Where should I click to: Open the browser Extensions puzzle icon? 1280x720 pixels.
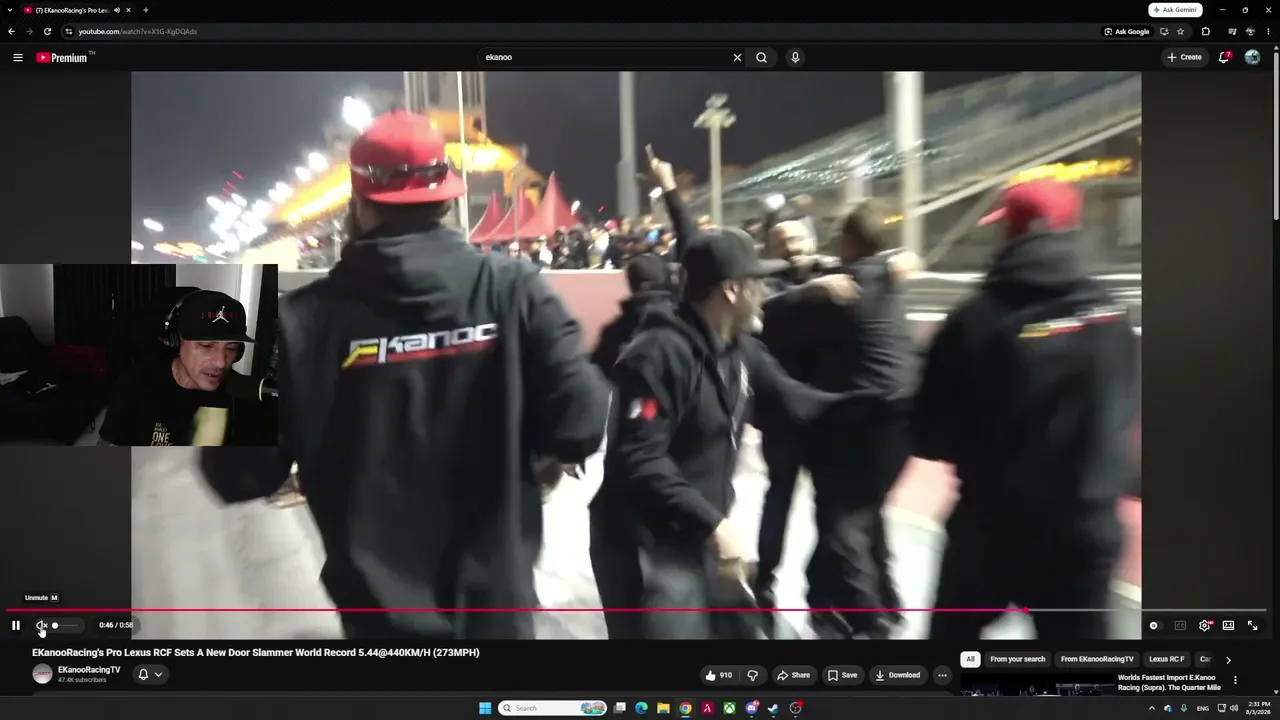tap(1206, 31)
